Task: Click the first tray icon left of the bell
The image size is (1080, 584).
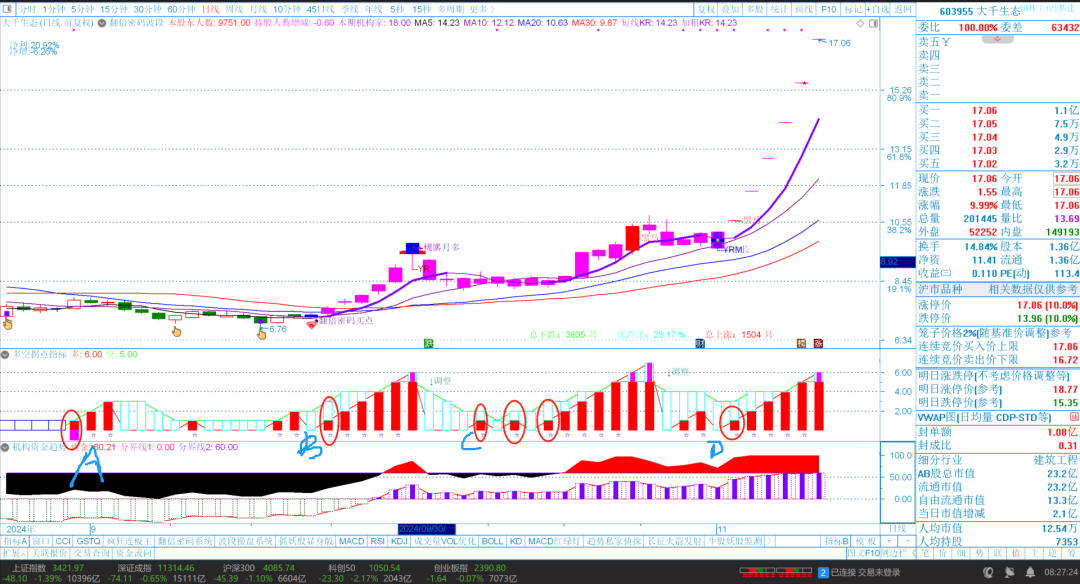Action: pyautogui.click(x=988, y=572)
